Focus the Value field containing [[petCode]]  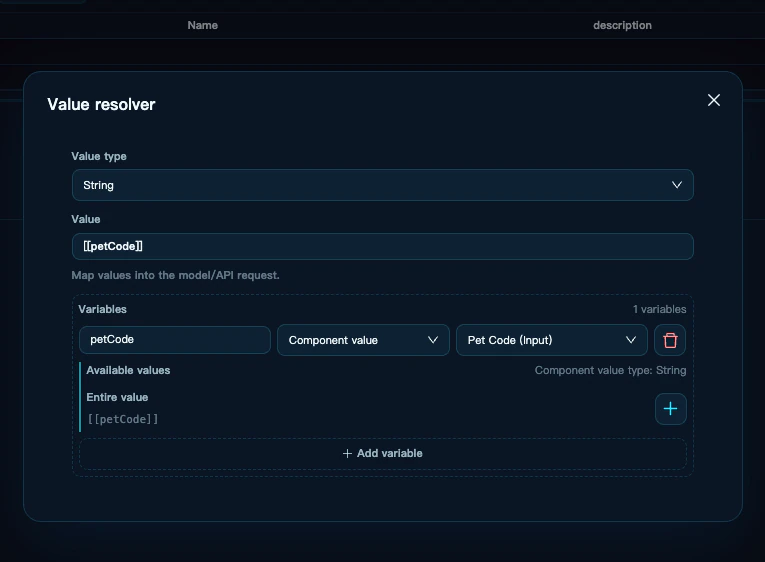382,246
